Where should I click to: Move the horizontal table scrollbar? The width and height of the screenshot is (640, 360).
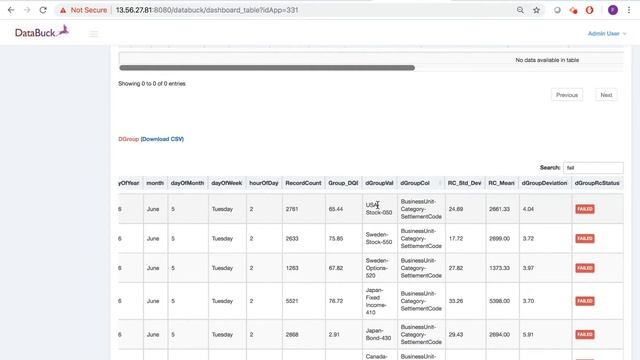pyautogui.click(x=267, y=68)
